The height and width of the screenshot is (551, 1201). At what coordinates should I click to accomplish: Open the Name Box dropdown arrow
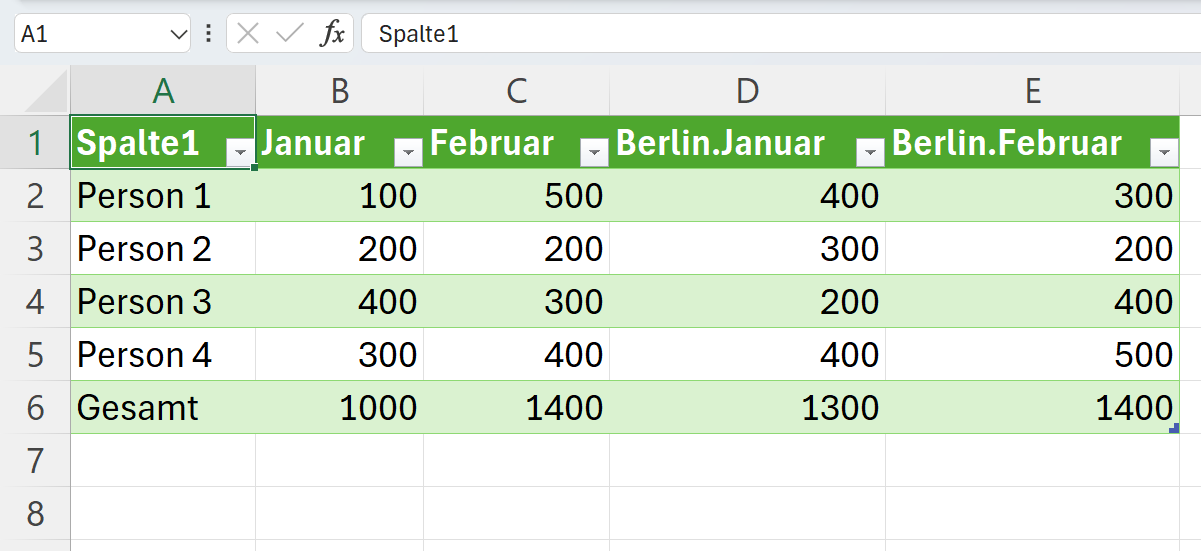pyautogui.click(x=179, y=34)
